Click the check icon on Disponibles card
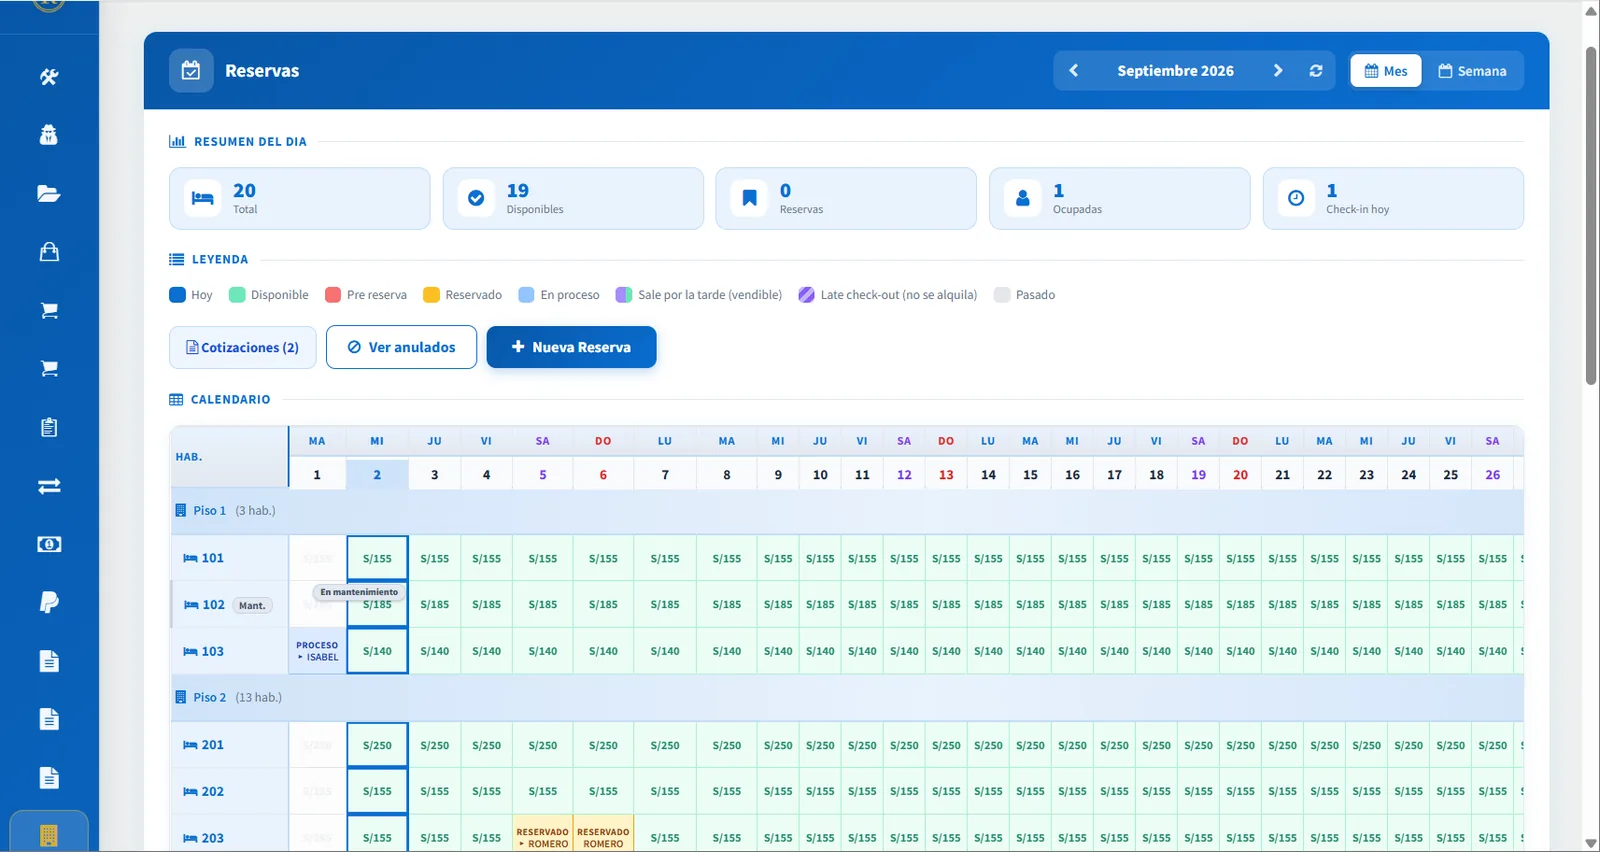The width and height of the screenshot is (1600, 852). pos(476,198)
